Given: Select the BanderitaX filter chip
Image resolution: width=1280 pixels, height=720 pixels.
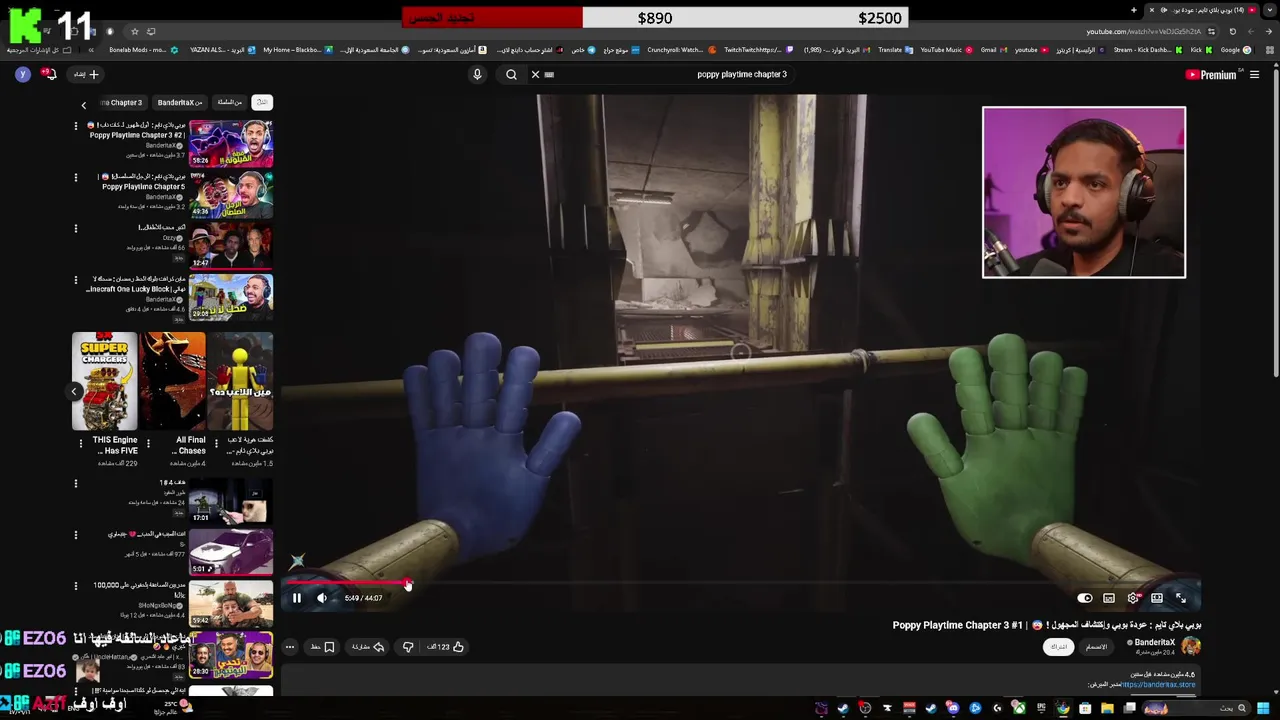Looking at the screenshot, I should pos(180,102).
